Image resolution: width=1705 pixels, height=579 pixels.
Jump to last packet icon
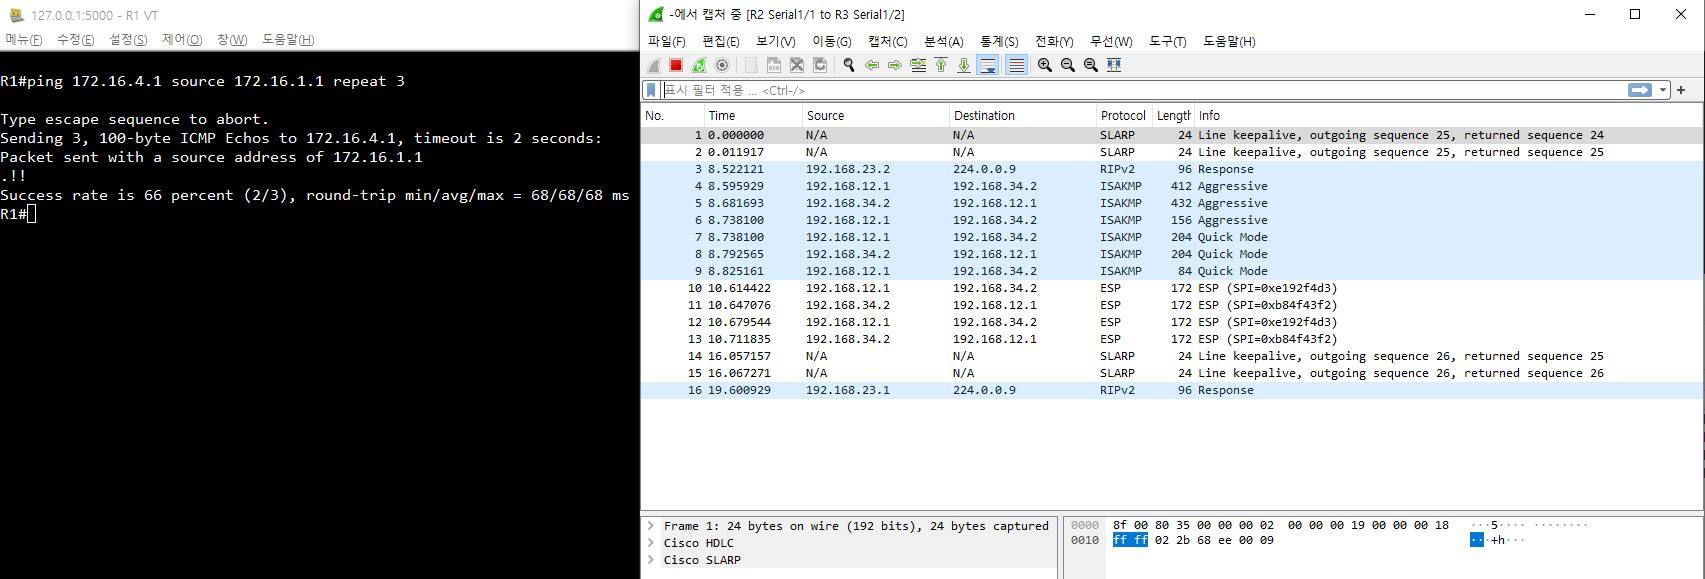click(x=964, y=65)
